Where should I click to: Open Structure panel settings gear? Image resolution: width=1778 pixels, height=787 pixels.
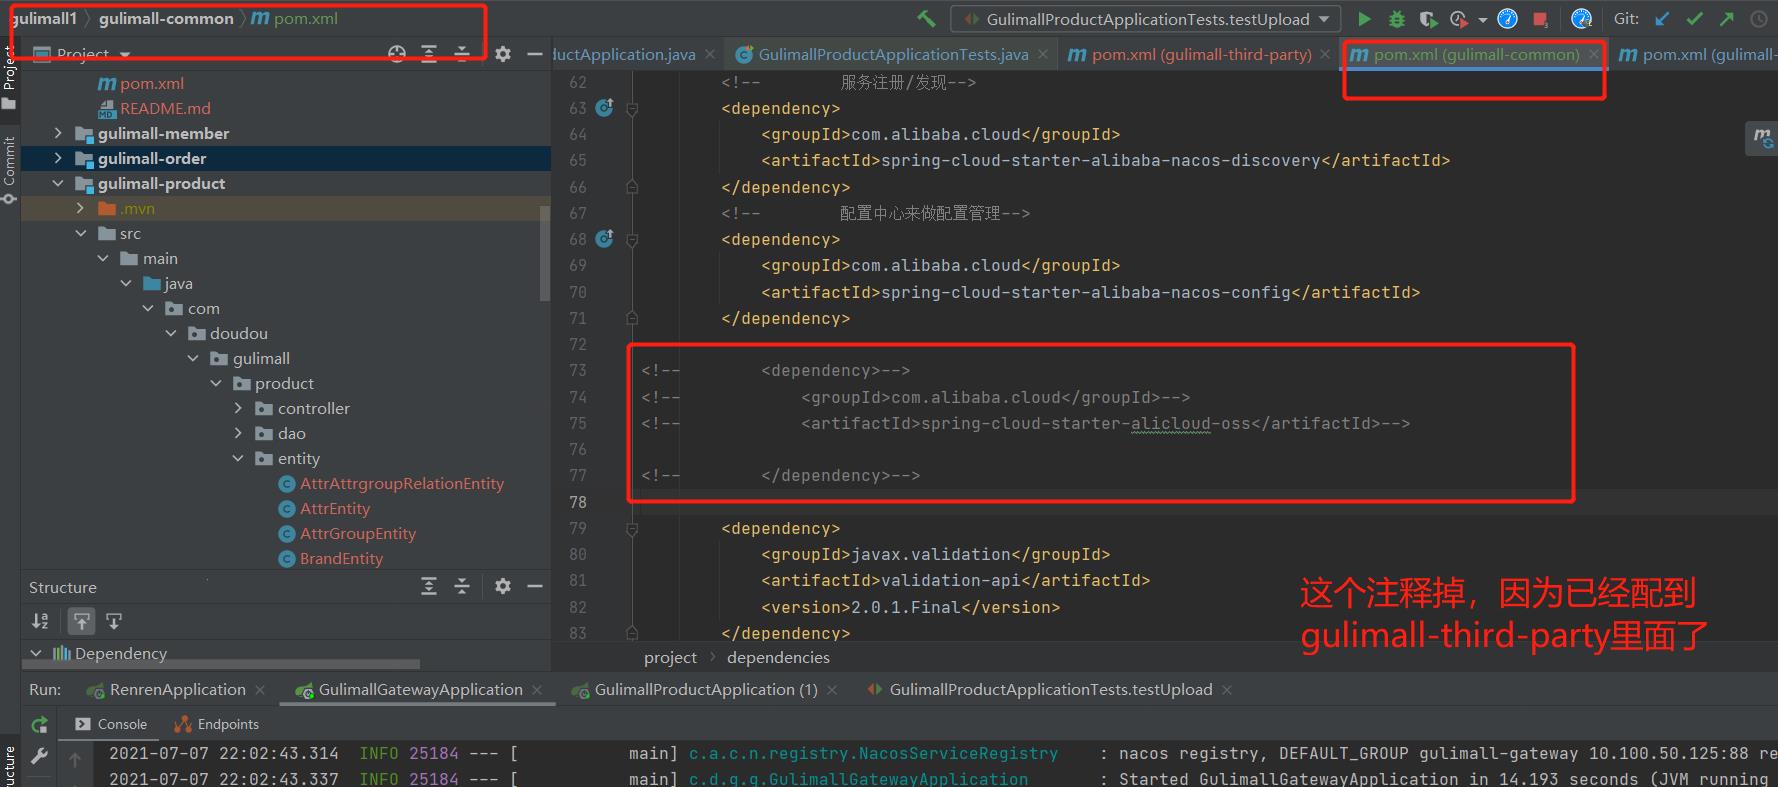[x=503, y=586]
